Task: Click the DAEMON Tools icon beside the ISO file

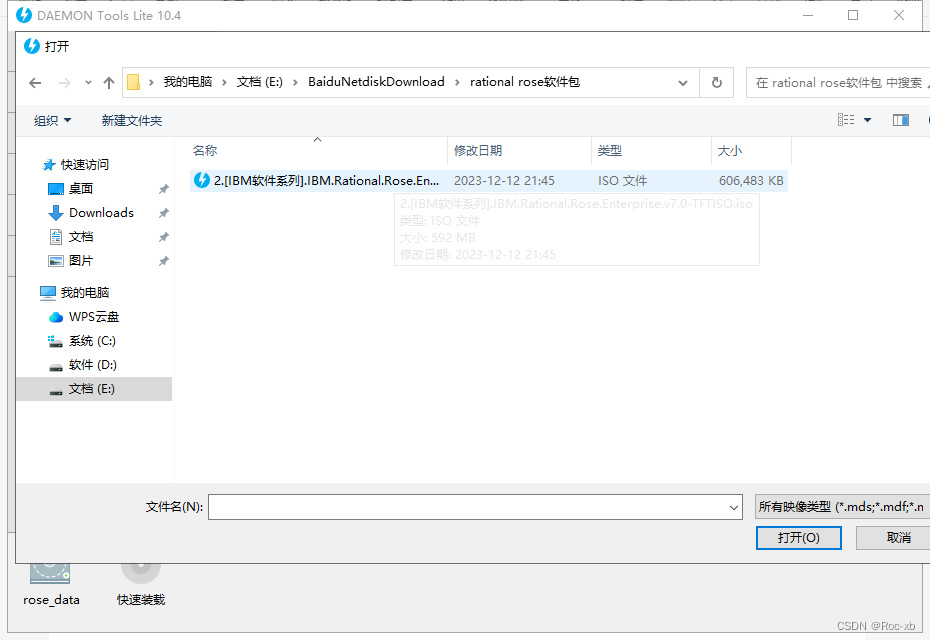Action: [x=202, y=180]
